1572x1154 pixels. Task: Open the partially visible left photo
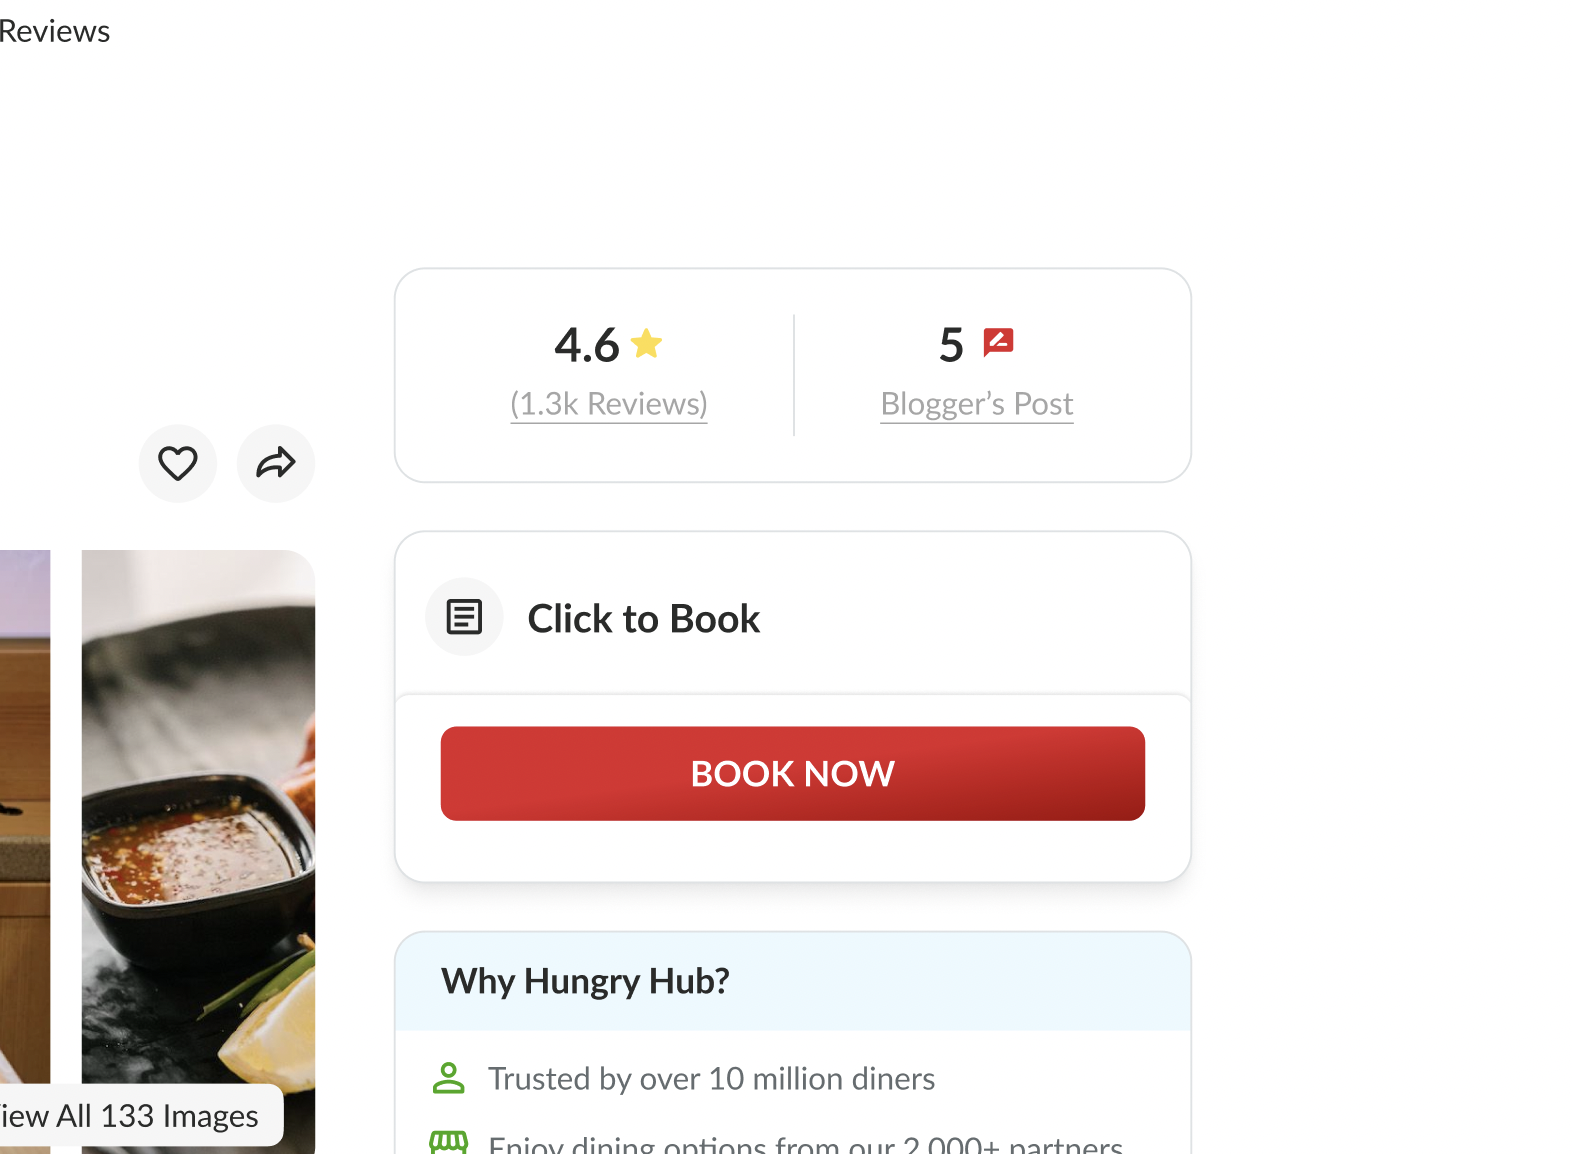(24, 800)
